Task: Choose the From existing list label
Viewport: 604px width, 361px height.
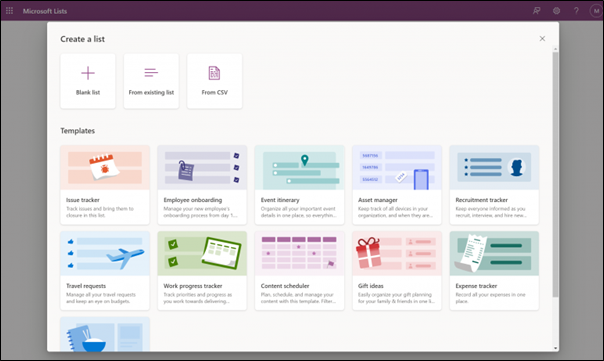Action: click(x=151, y=92)
